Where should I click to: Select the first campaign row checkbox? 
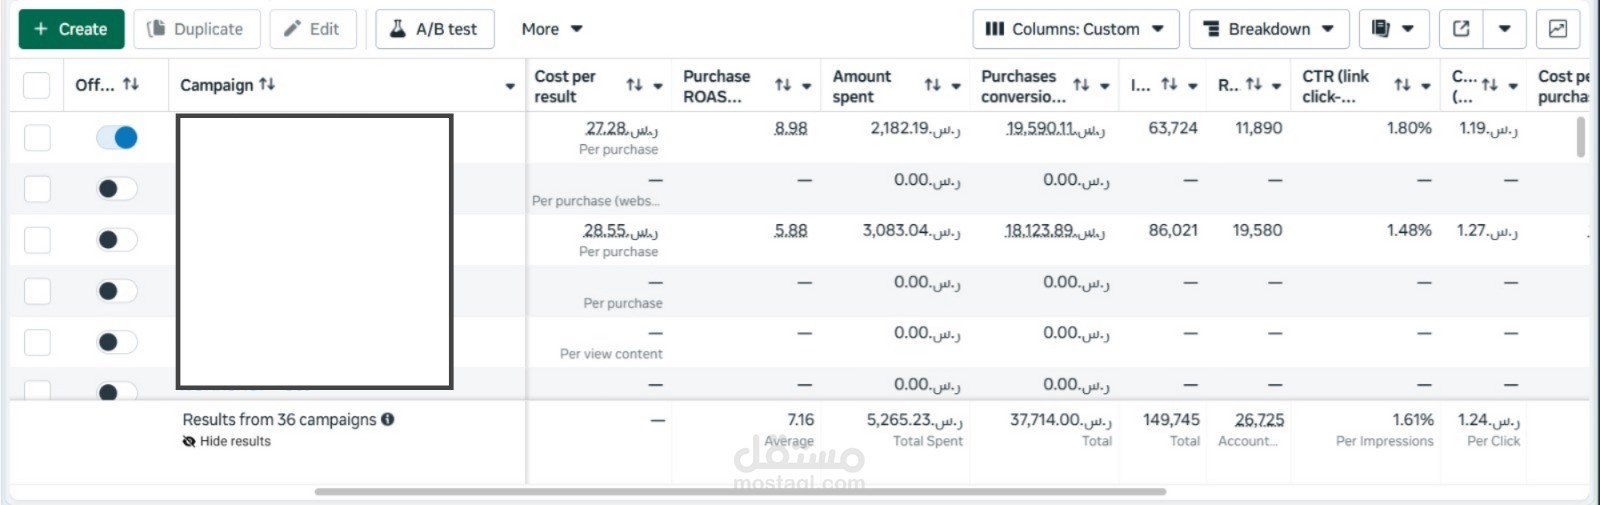point(37,138)
